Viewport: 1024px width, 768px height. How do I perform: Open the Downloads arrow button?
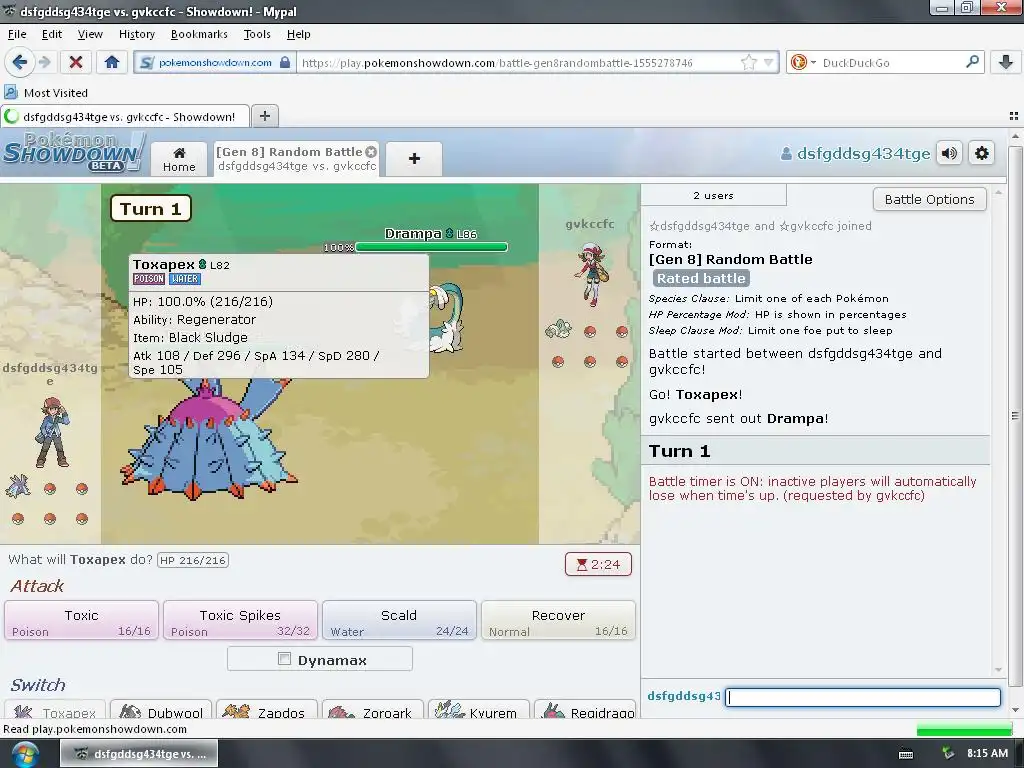coord(1006,62)
